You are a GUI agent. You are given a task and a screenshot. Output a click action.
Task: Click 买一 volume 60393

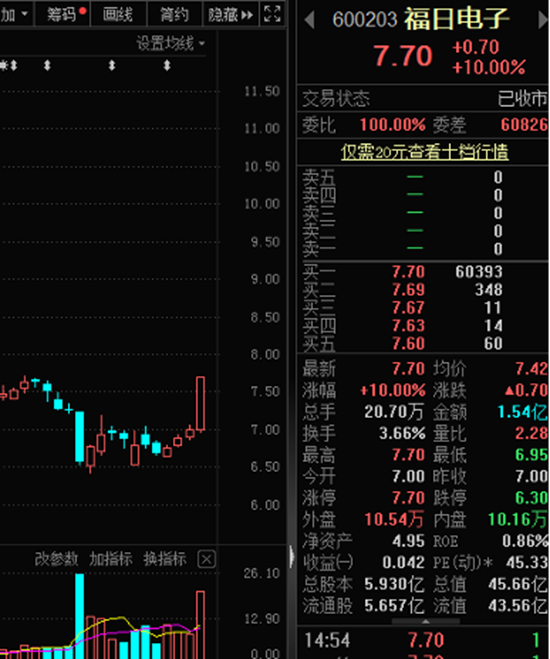pyautogui.click(x=479, y=272)
